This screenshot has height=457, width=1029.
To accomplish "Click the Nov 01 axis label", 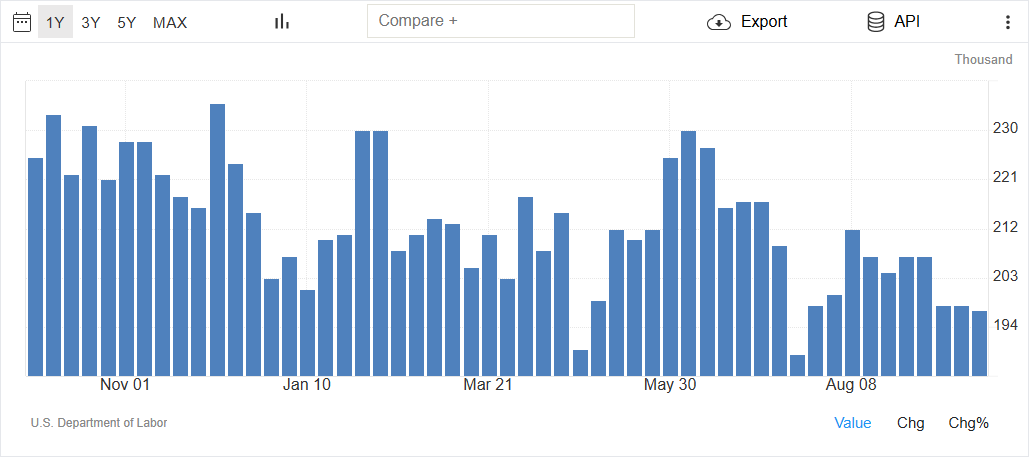I will pyautogui.click(x=125, y=385).
